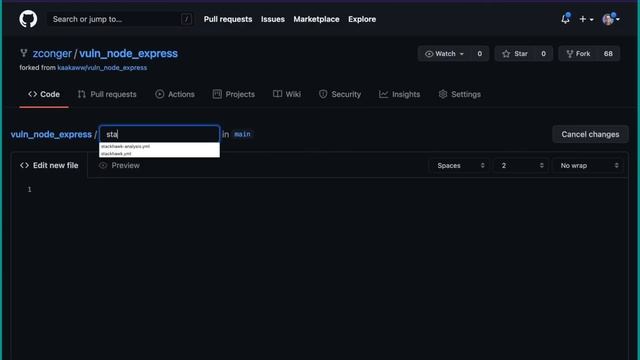Viewport: 640px width, 360px height.
Task: View the stargazers count 0
Action: [543, 53]
